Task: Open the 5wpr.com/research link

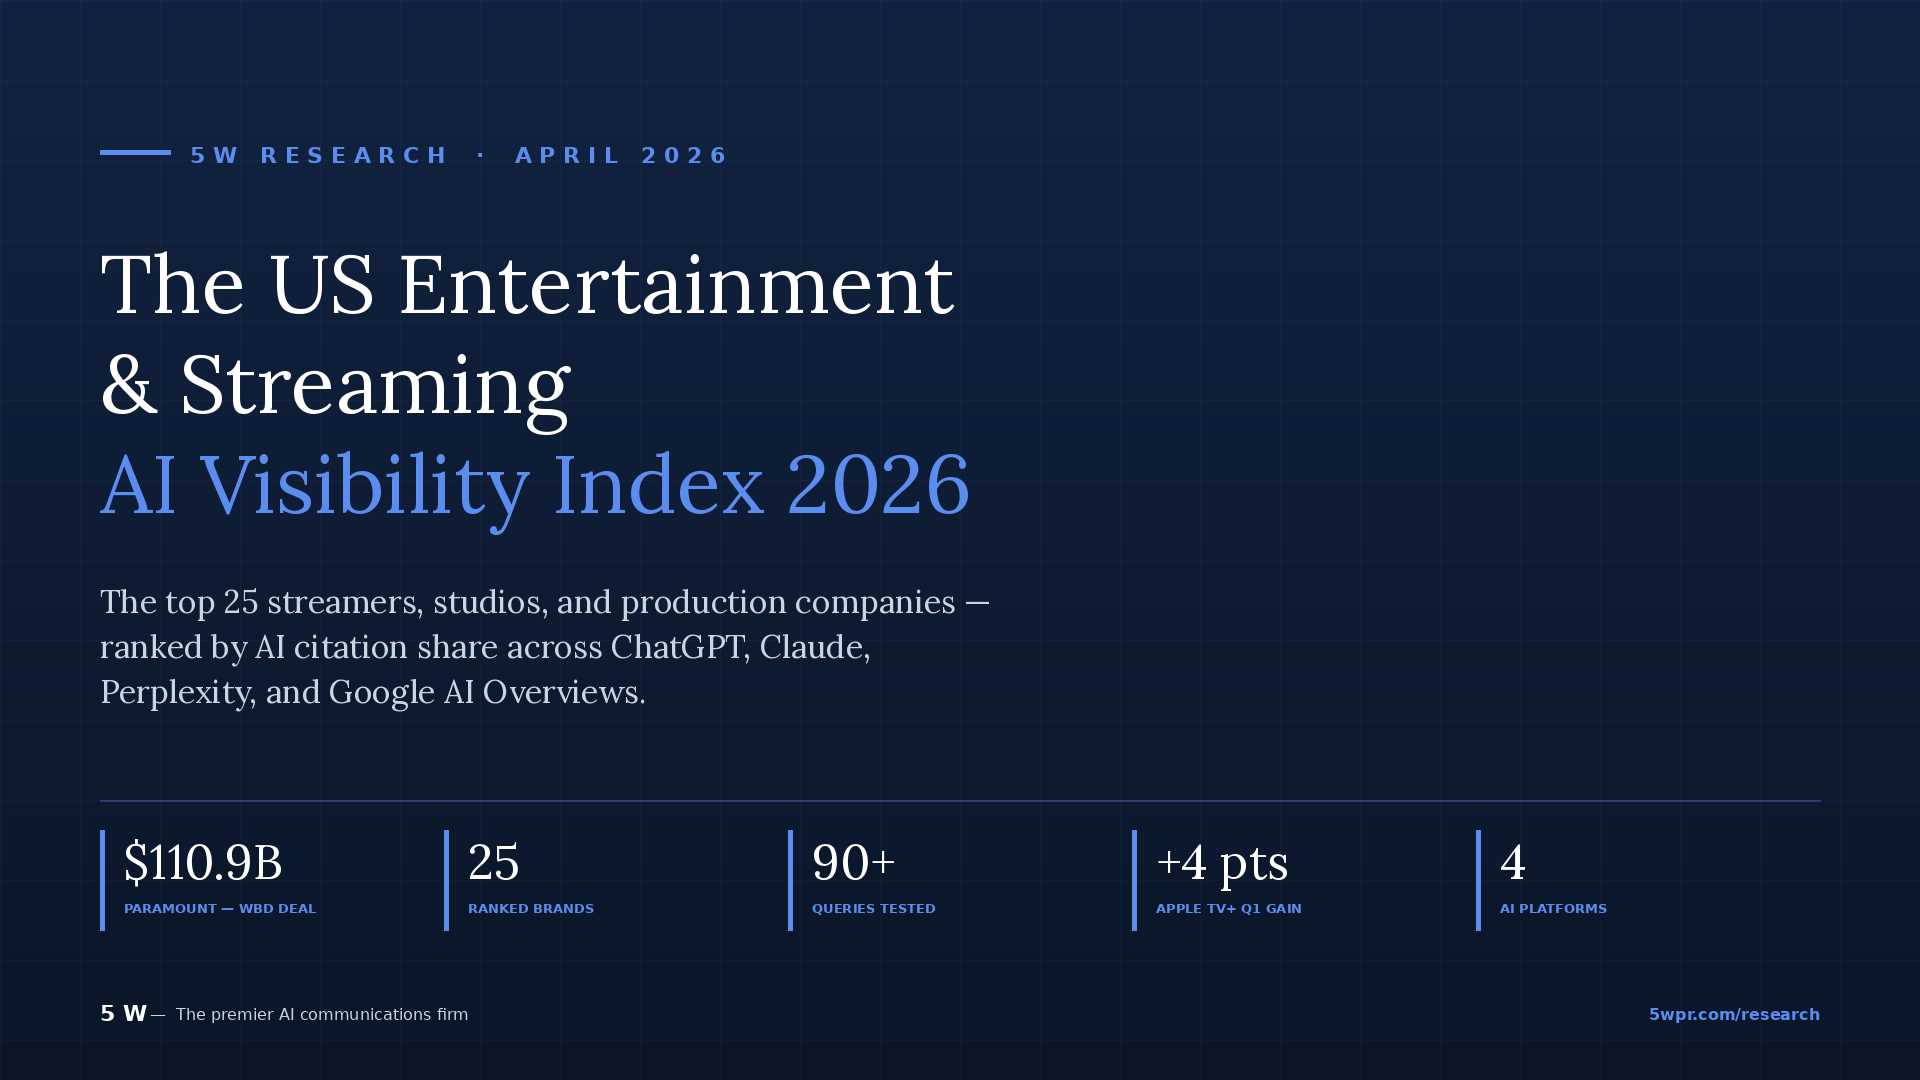Action: pyautogui.click(x=1734, y=1014)
